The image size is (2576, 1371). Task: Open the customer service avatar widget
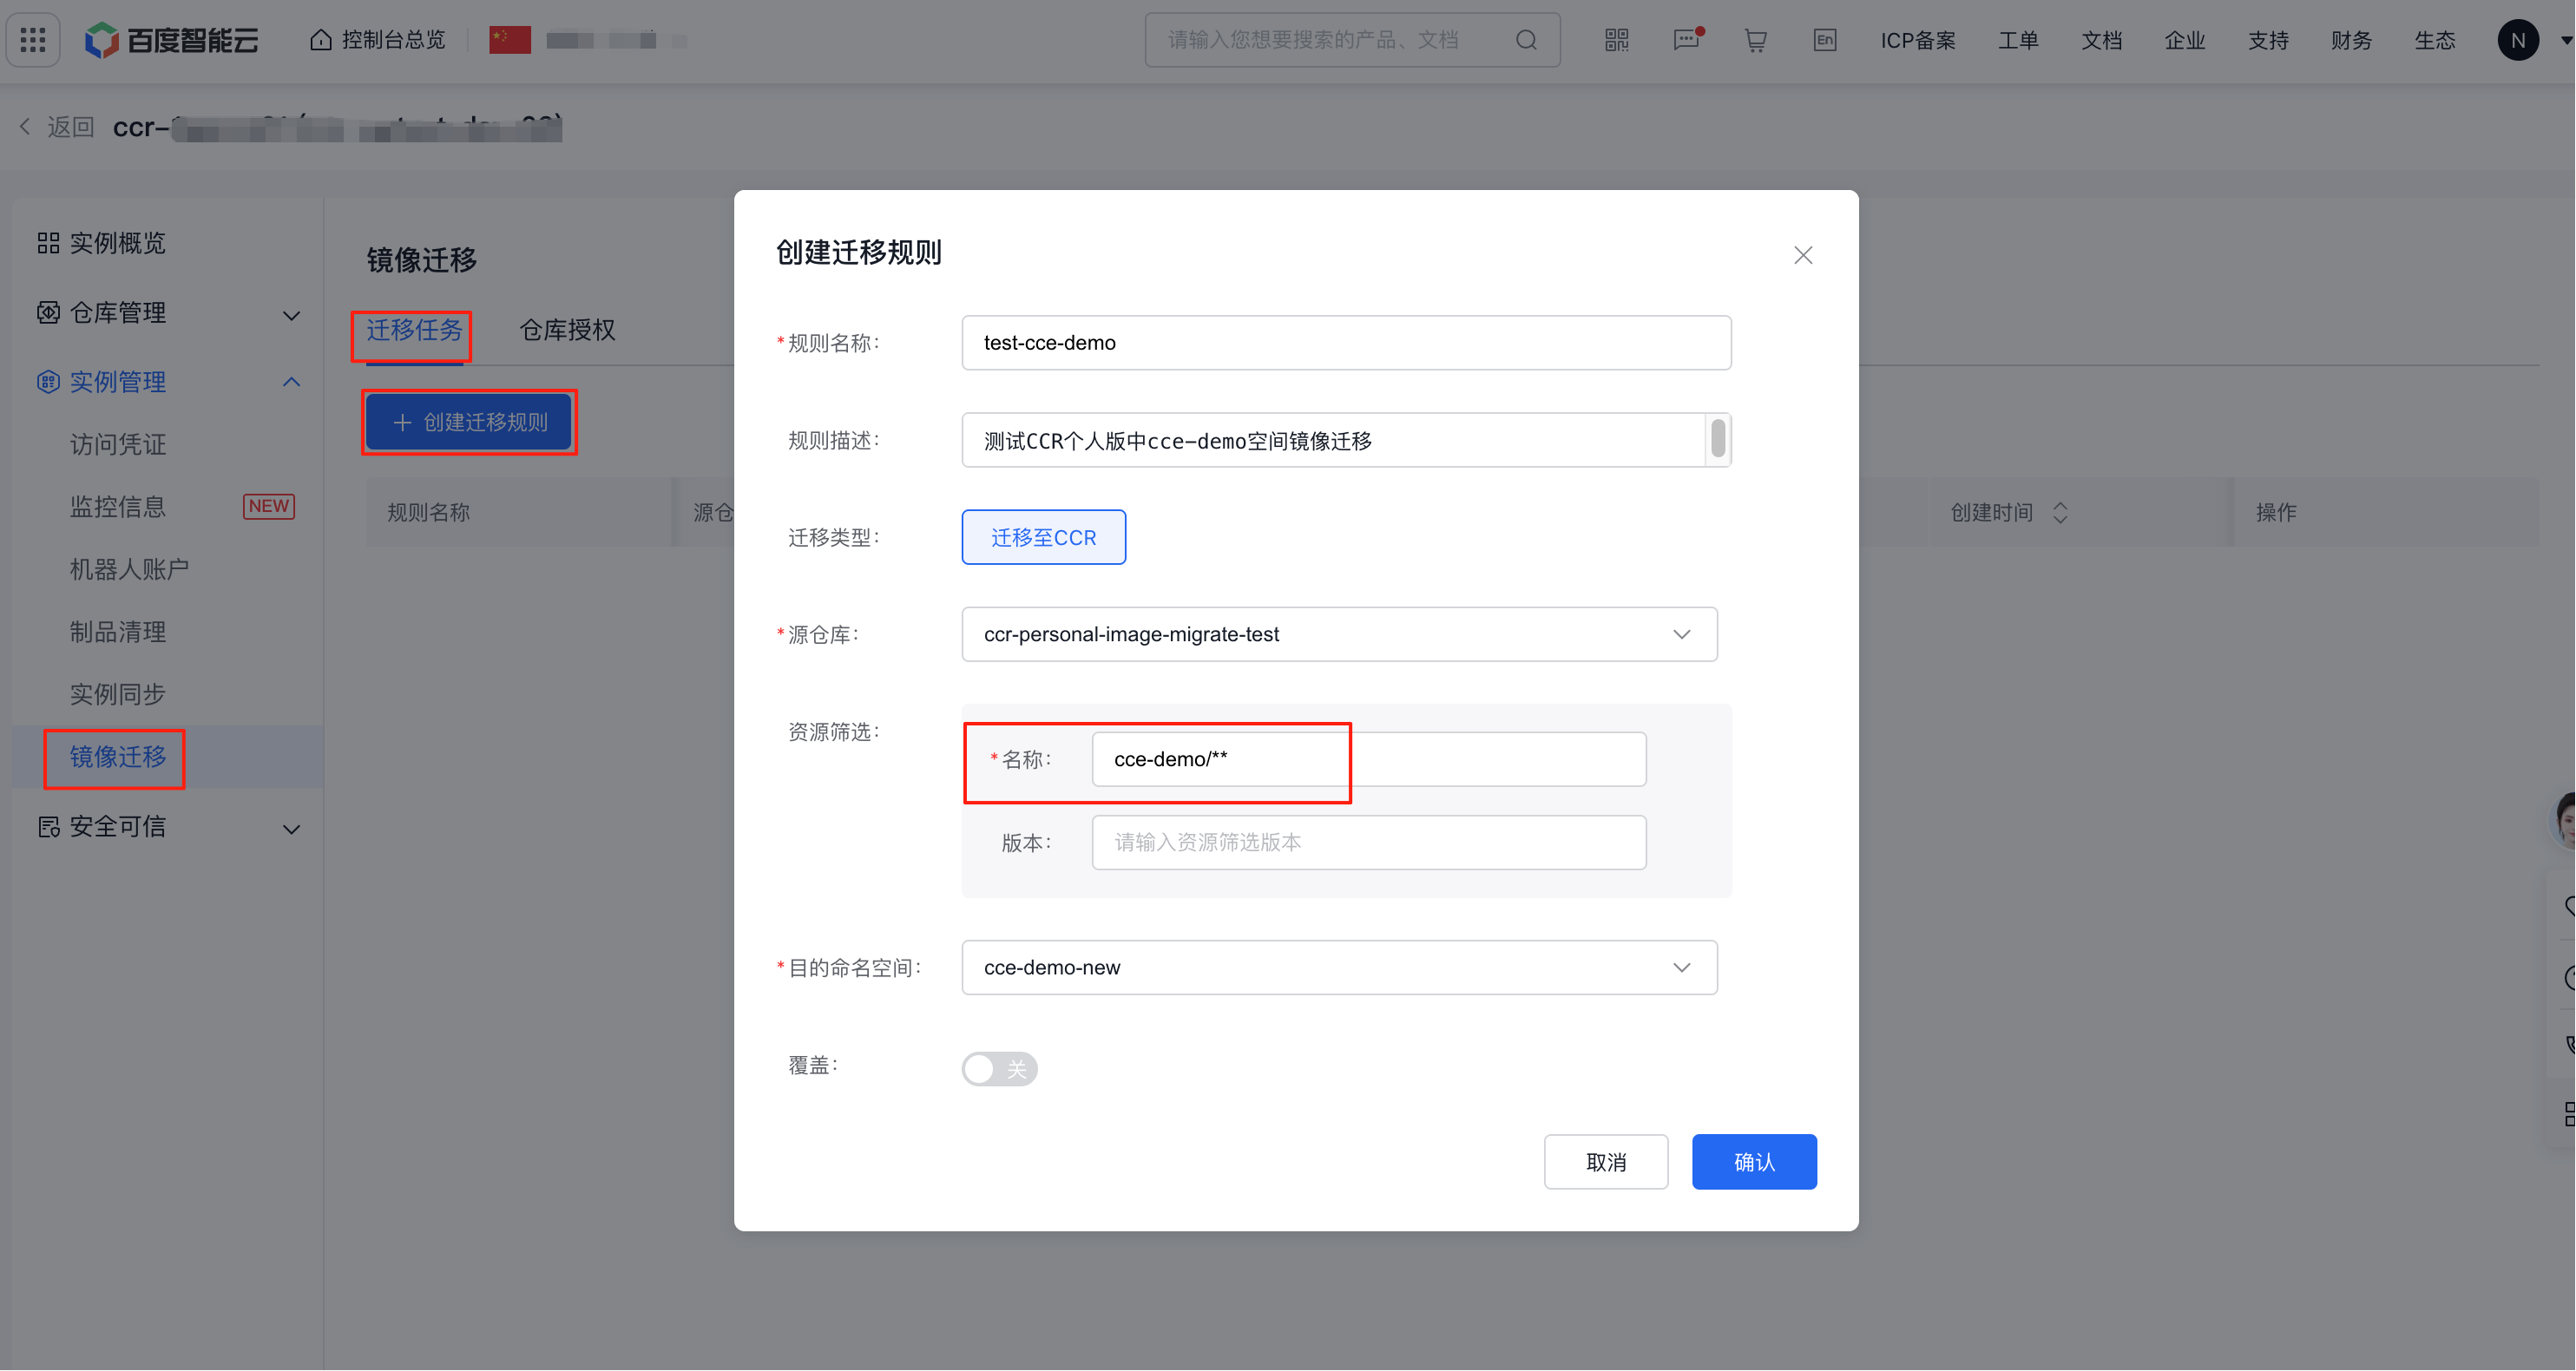(2564, 820)
